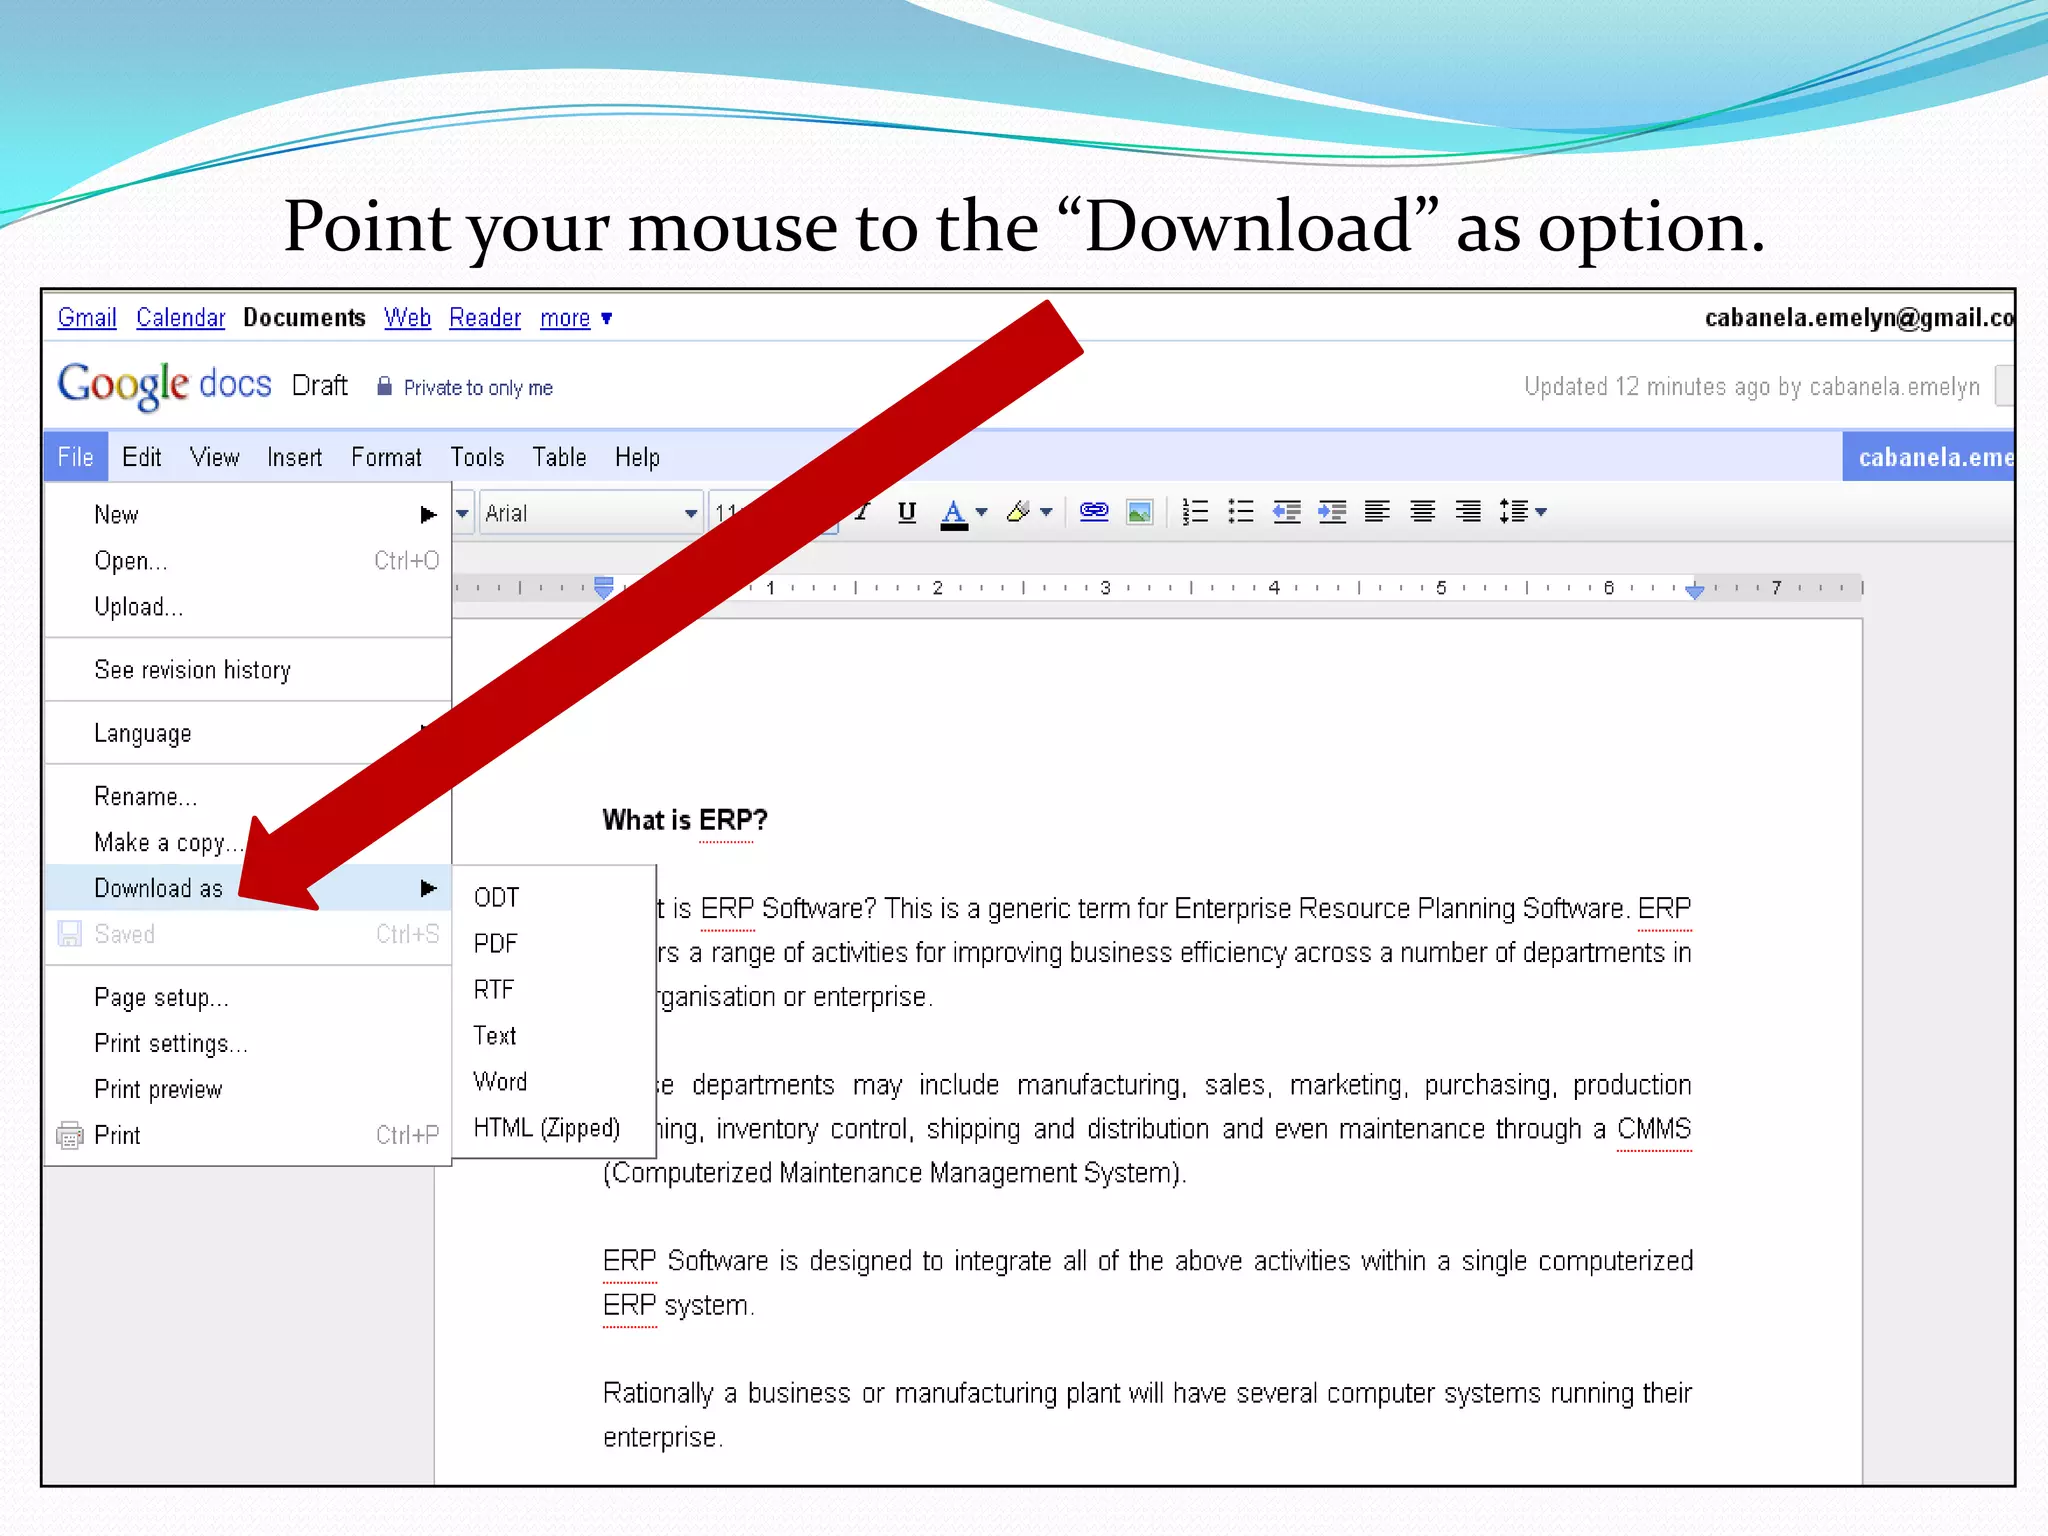Click the line spacing icon
The width and height of the screenshot is (2048, 1536).
click(1514, 512)
